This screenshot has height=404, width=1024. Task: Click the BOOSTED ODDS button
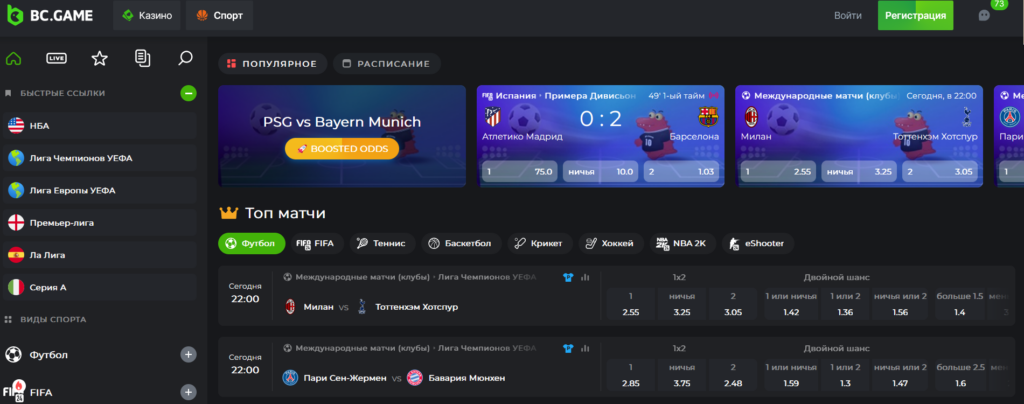click(342, 148)
